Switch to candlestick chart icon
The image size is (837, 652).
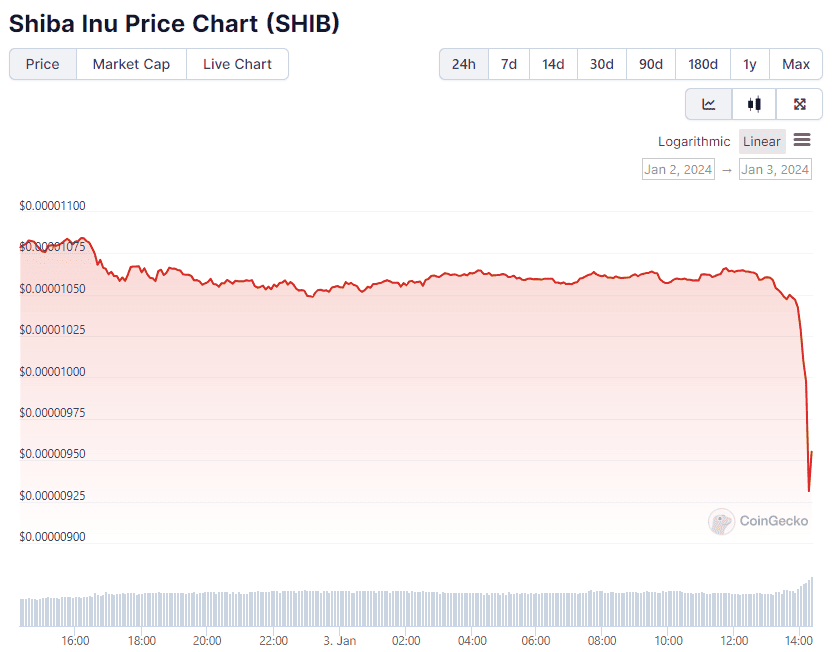pyautogui.click(x=754, y=104)
